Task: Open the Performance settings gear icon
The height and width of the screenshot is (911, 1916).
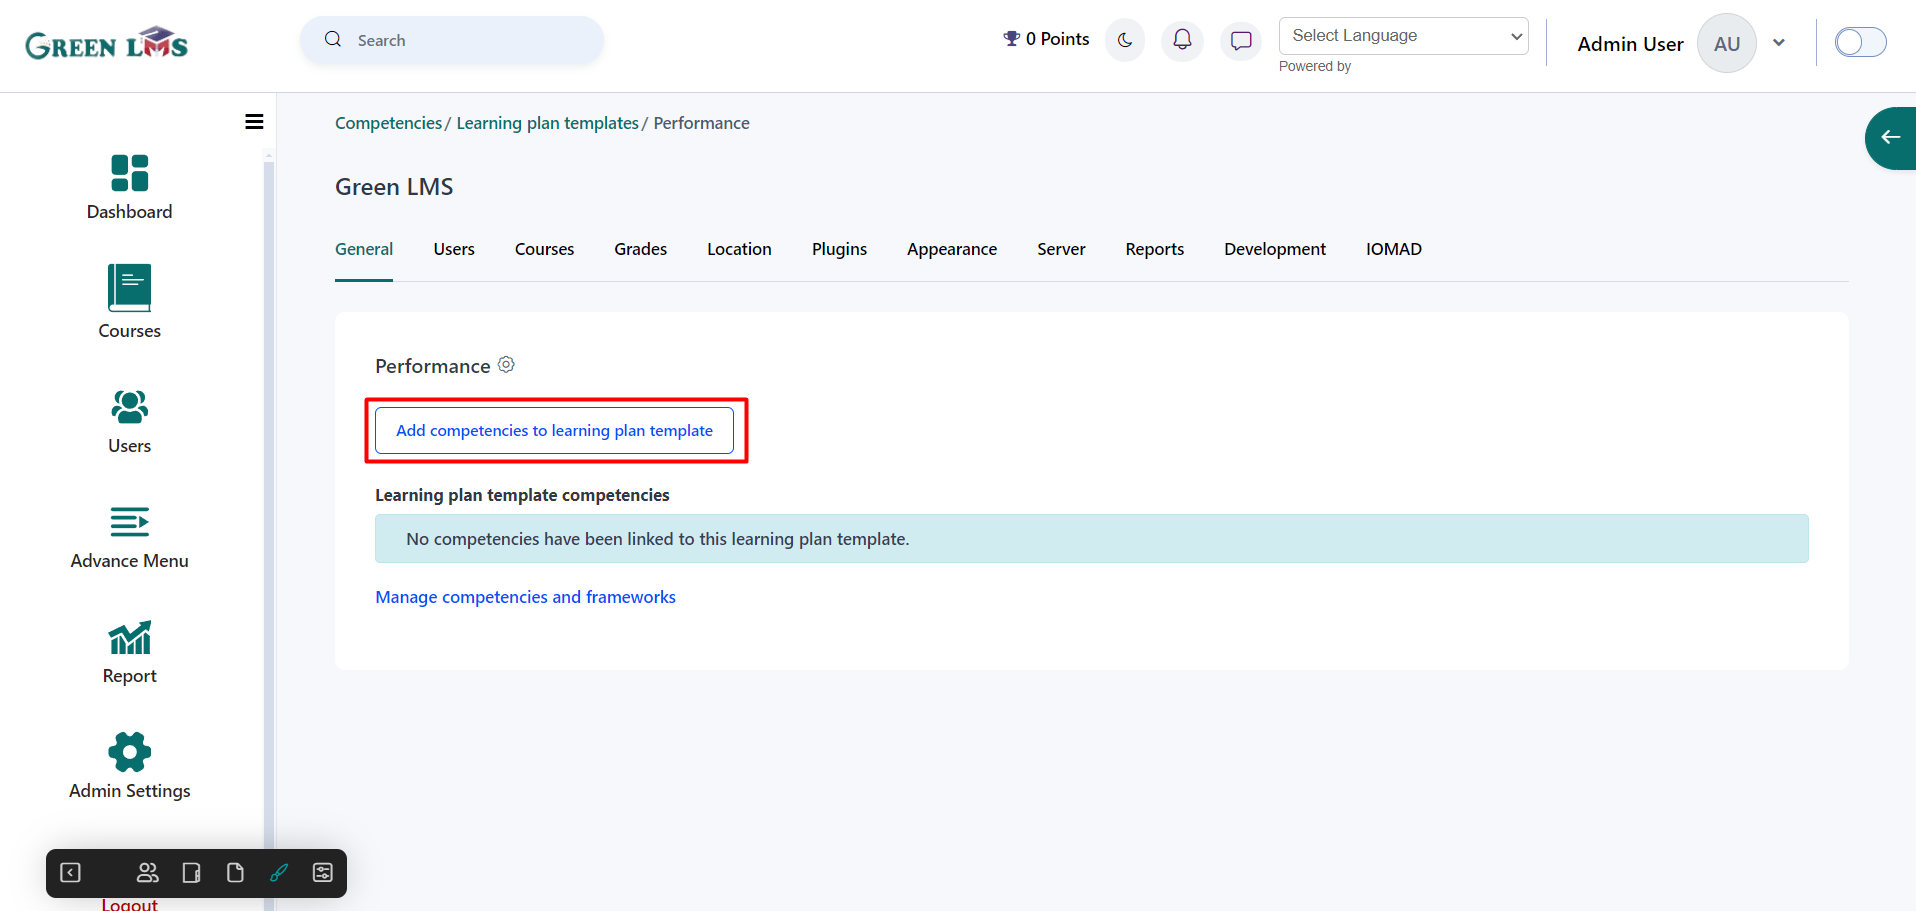Action: tap(506, 365)
